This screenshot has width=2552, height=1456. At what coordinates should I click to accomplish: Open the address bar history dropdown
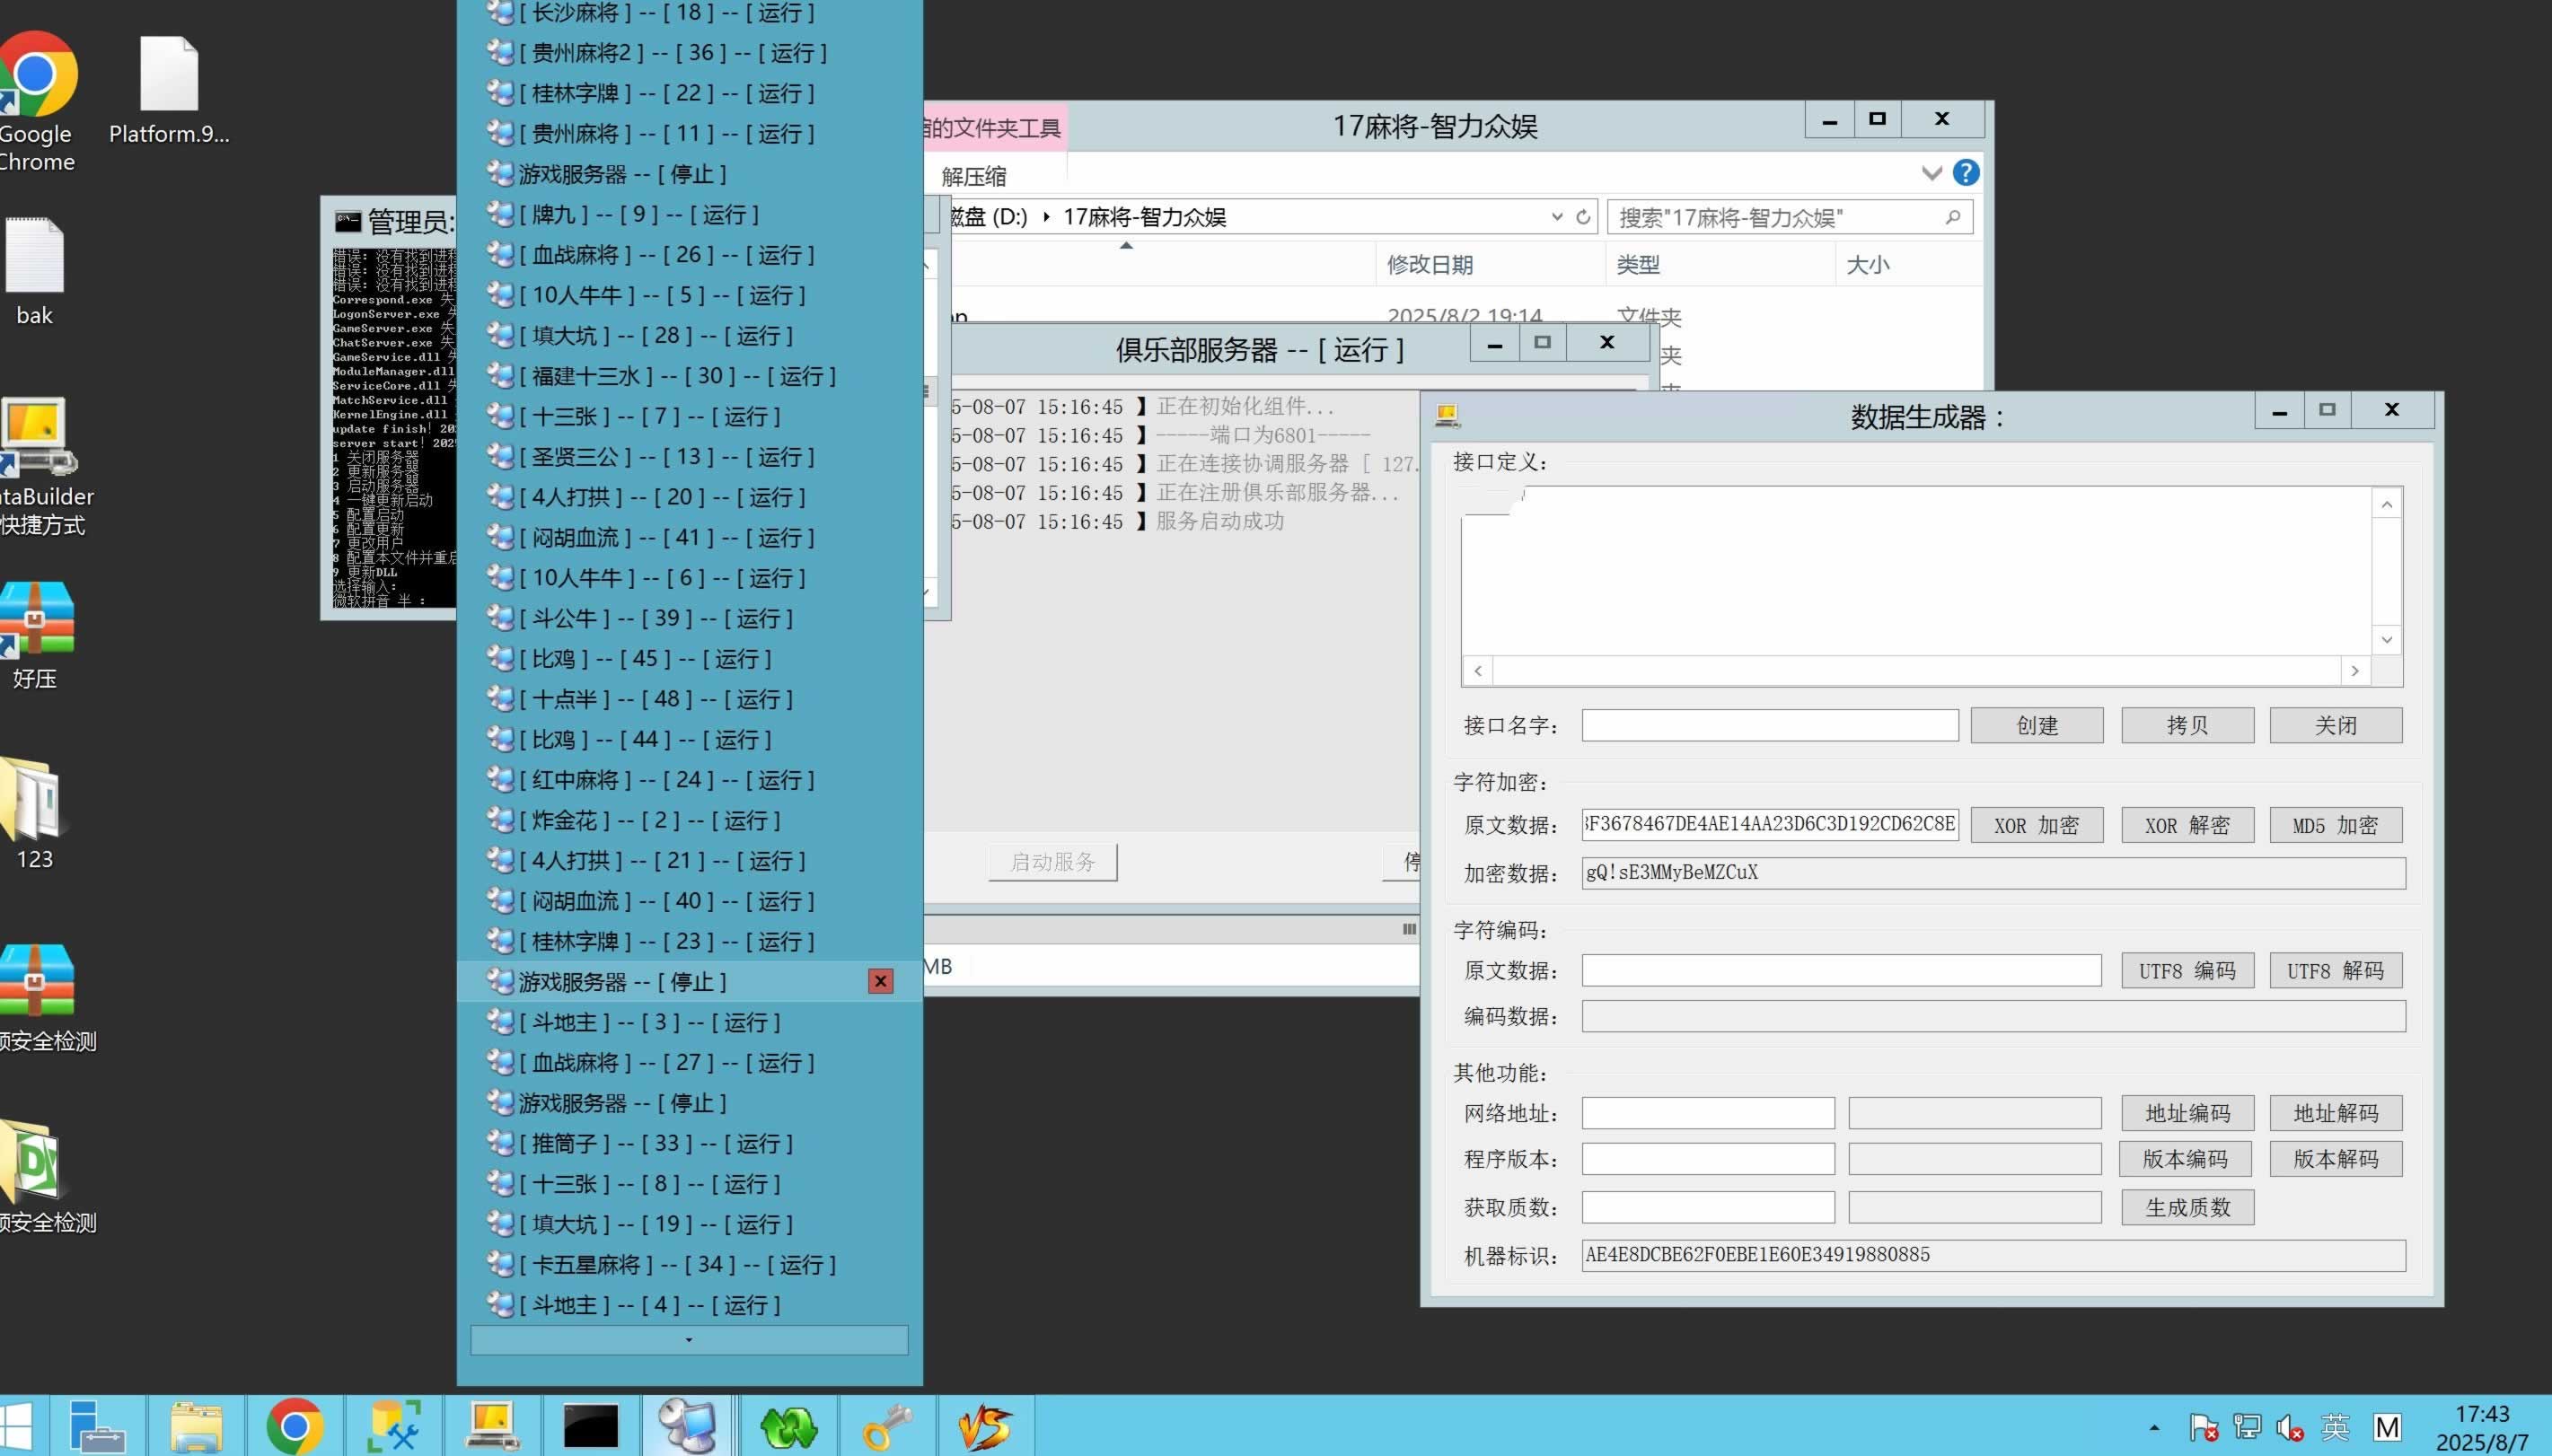(1556, 217)
